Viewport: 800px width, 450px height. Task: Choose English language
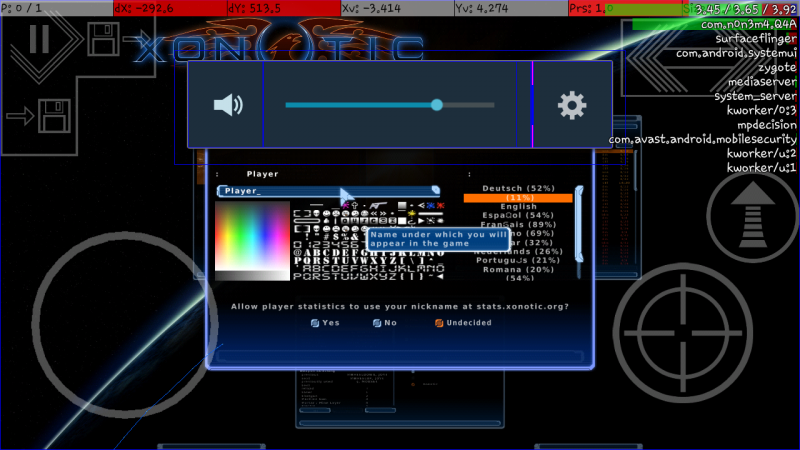pos(518,207)
